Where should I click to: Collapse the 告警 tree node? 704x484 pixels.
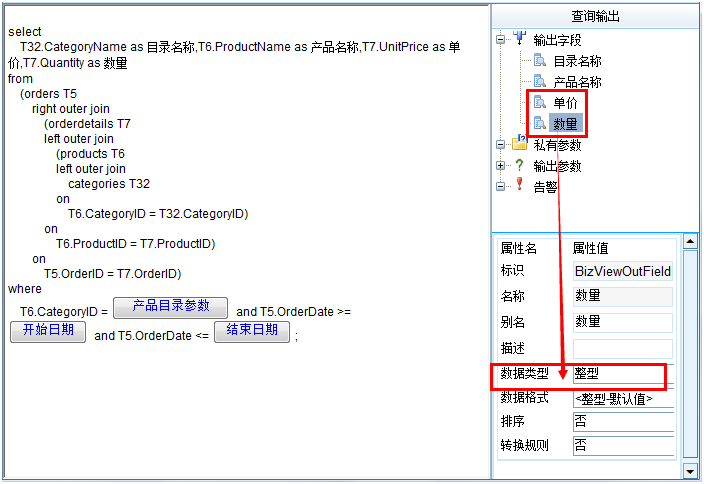coord(500,186)
